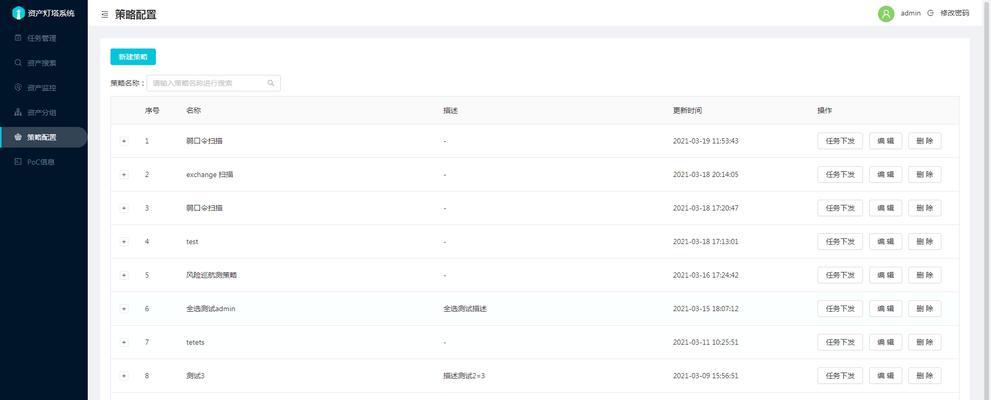Click 删除 for row 1 弱口令扫描
Image resolution: width=991 pixels, height=400 pixels.
925,141
